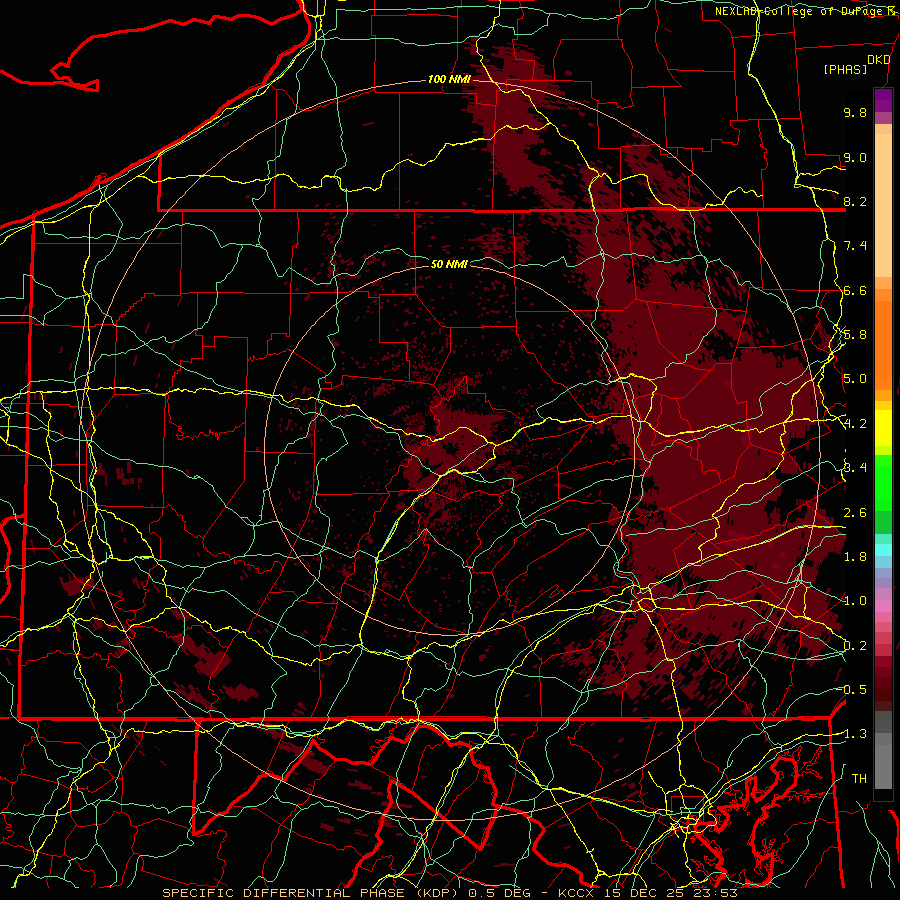Screen dimensions: 900x900
Task: Click the purple segment at the color bar top
Action: 883,100
